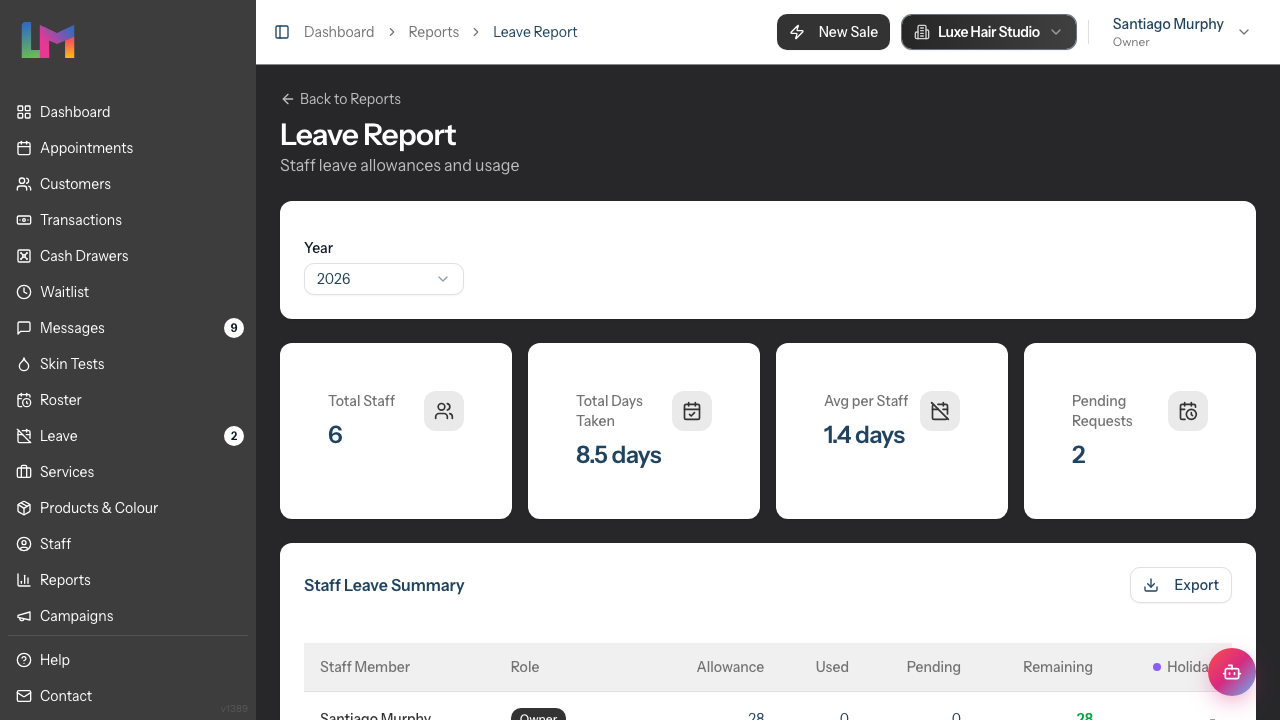The height and width of the screenshot is (720, 1280).
Task: Click the Export button
Action: [x=1181, y=585]
